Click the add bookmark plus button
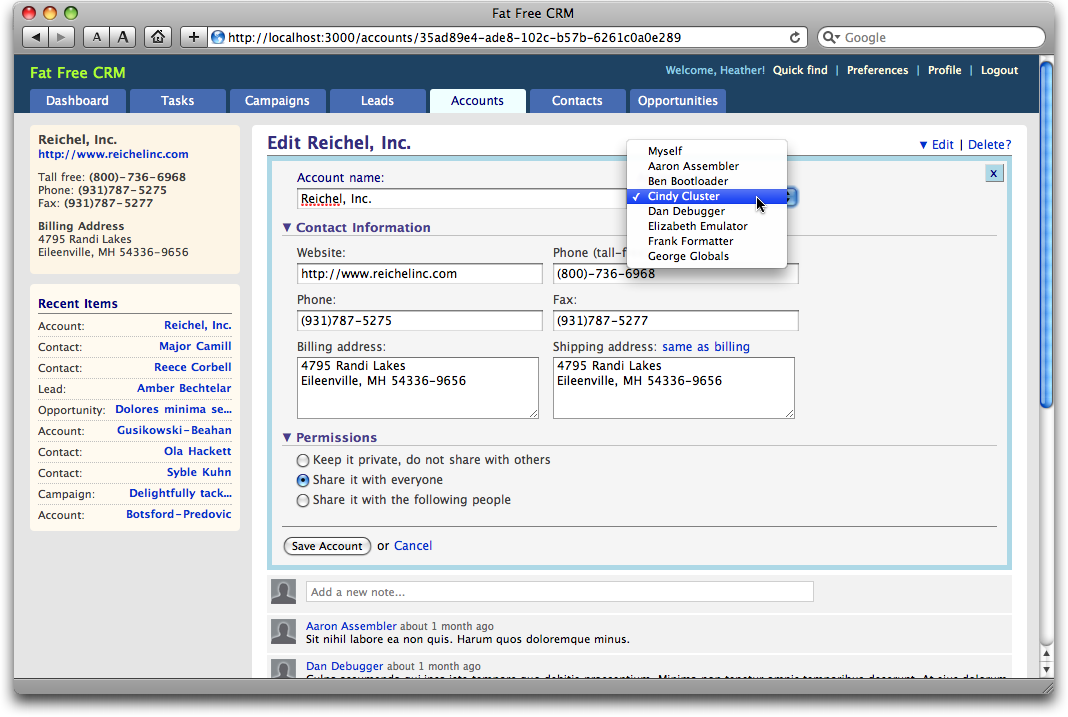Image resolution: width=1068 pixels, height=717 pixels. 193,38
